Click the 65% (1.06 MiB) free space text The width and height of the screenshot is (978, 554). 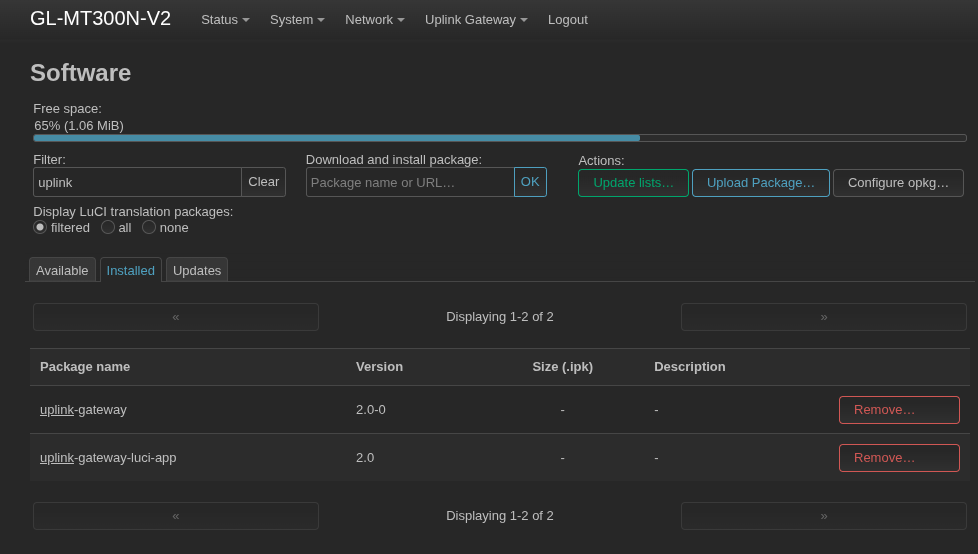(x=79, y=126)
